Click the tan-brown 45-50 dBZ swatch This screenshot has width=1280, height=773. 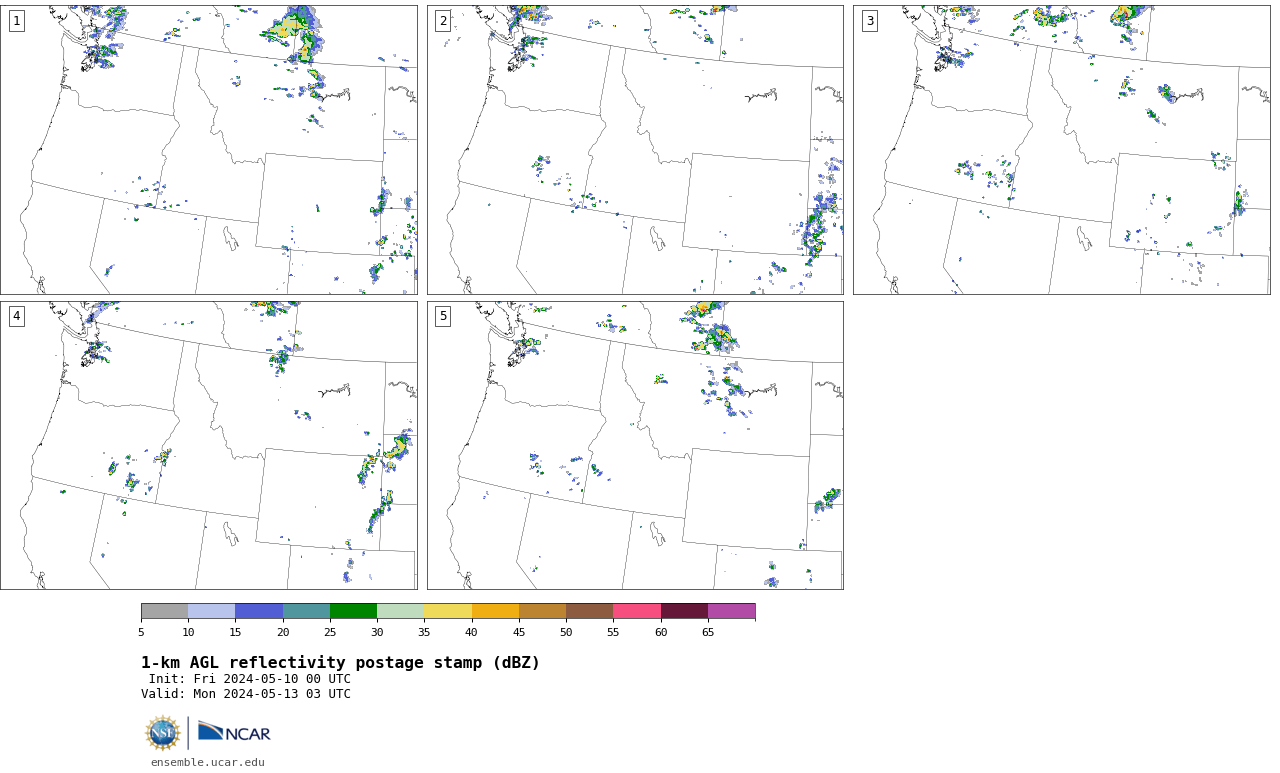542,611
